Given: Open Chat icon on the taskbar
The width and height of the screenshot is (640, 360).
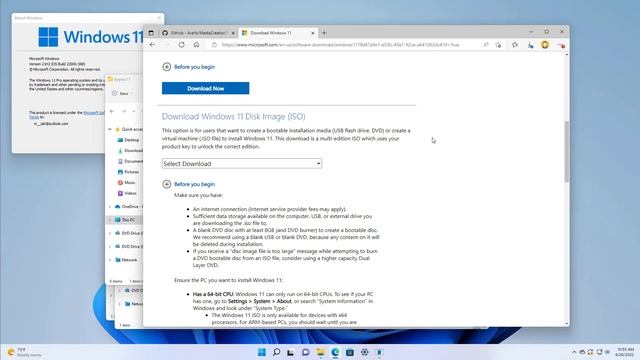Looking at the screenshot, I should coord(305,352).
